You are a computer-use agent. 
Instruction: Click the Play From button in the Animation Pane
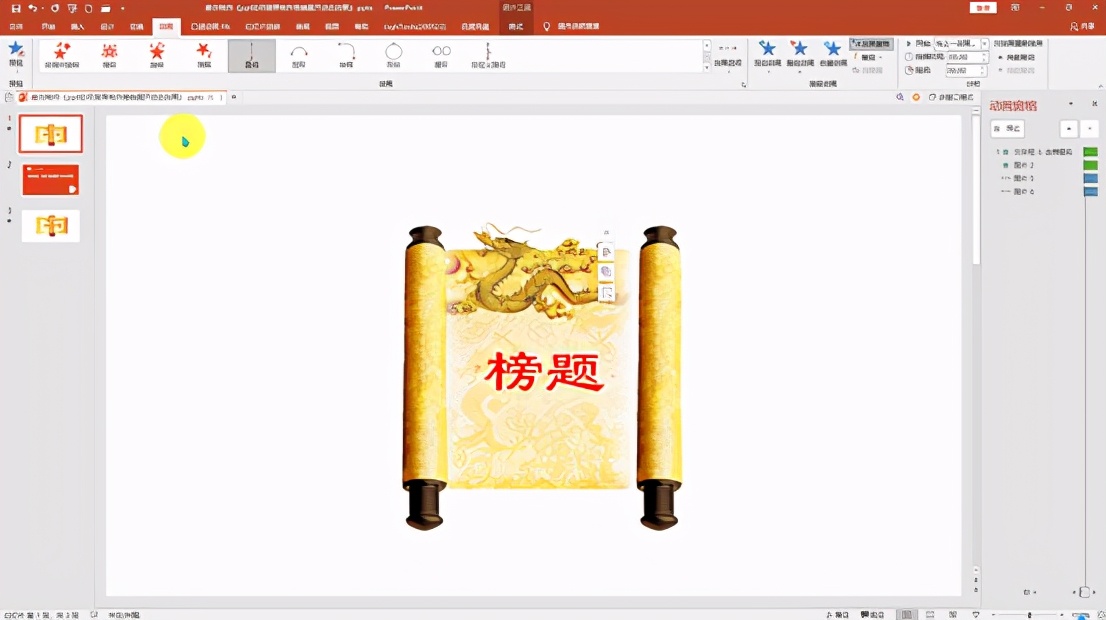tap(1005, 128)
